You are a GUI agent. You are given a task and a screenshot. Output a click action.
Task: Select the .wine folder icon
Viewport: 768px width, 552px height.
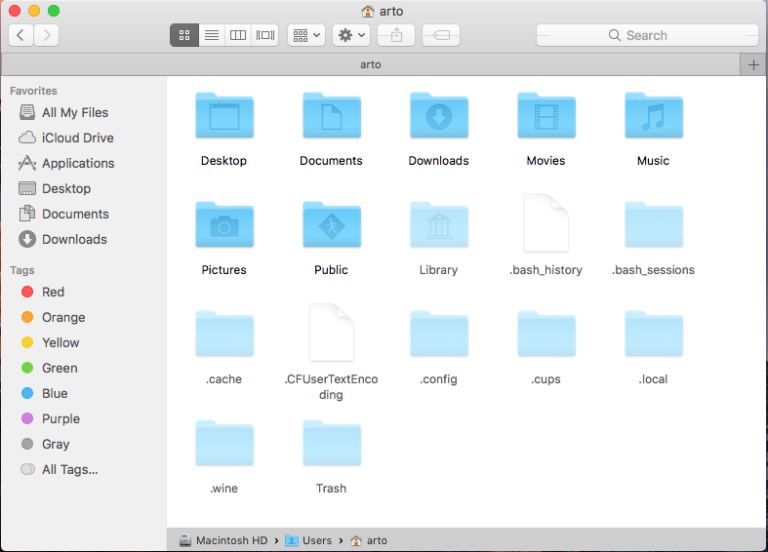coord(224,443)
